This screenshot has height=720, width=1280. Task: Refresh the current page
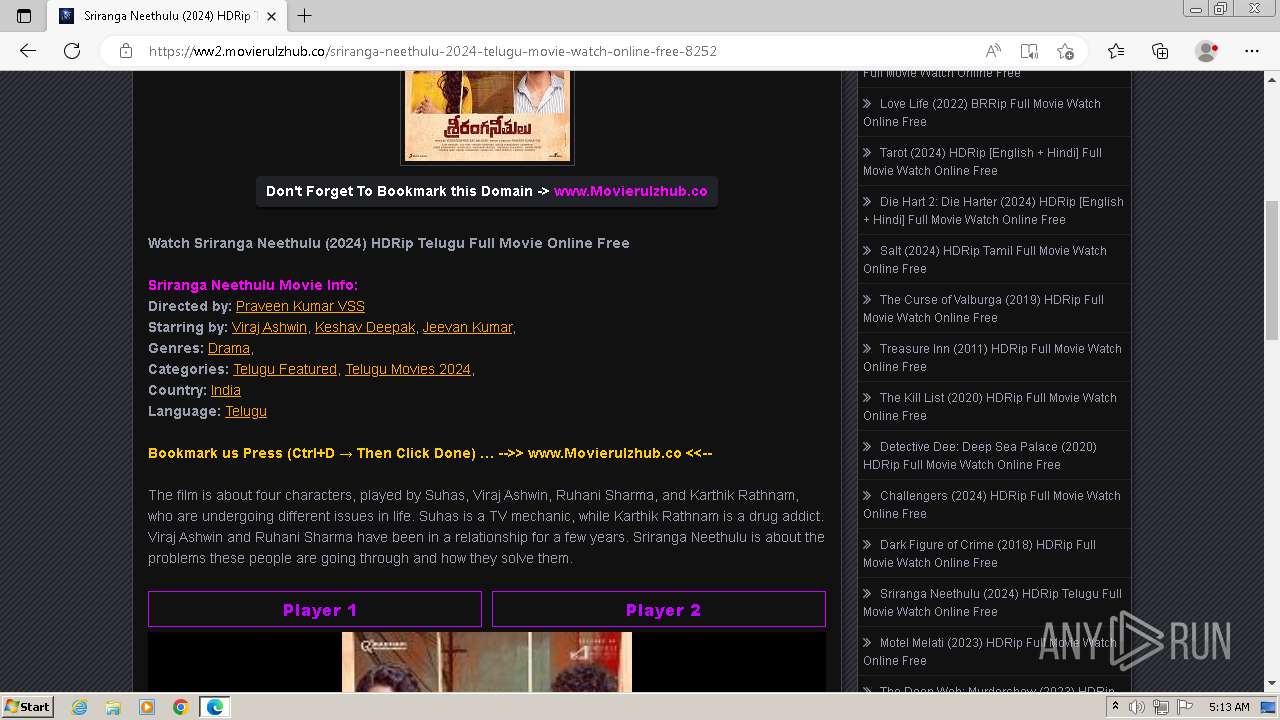(71, 51)
